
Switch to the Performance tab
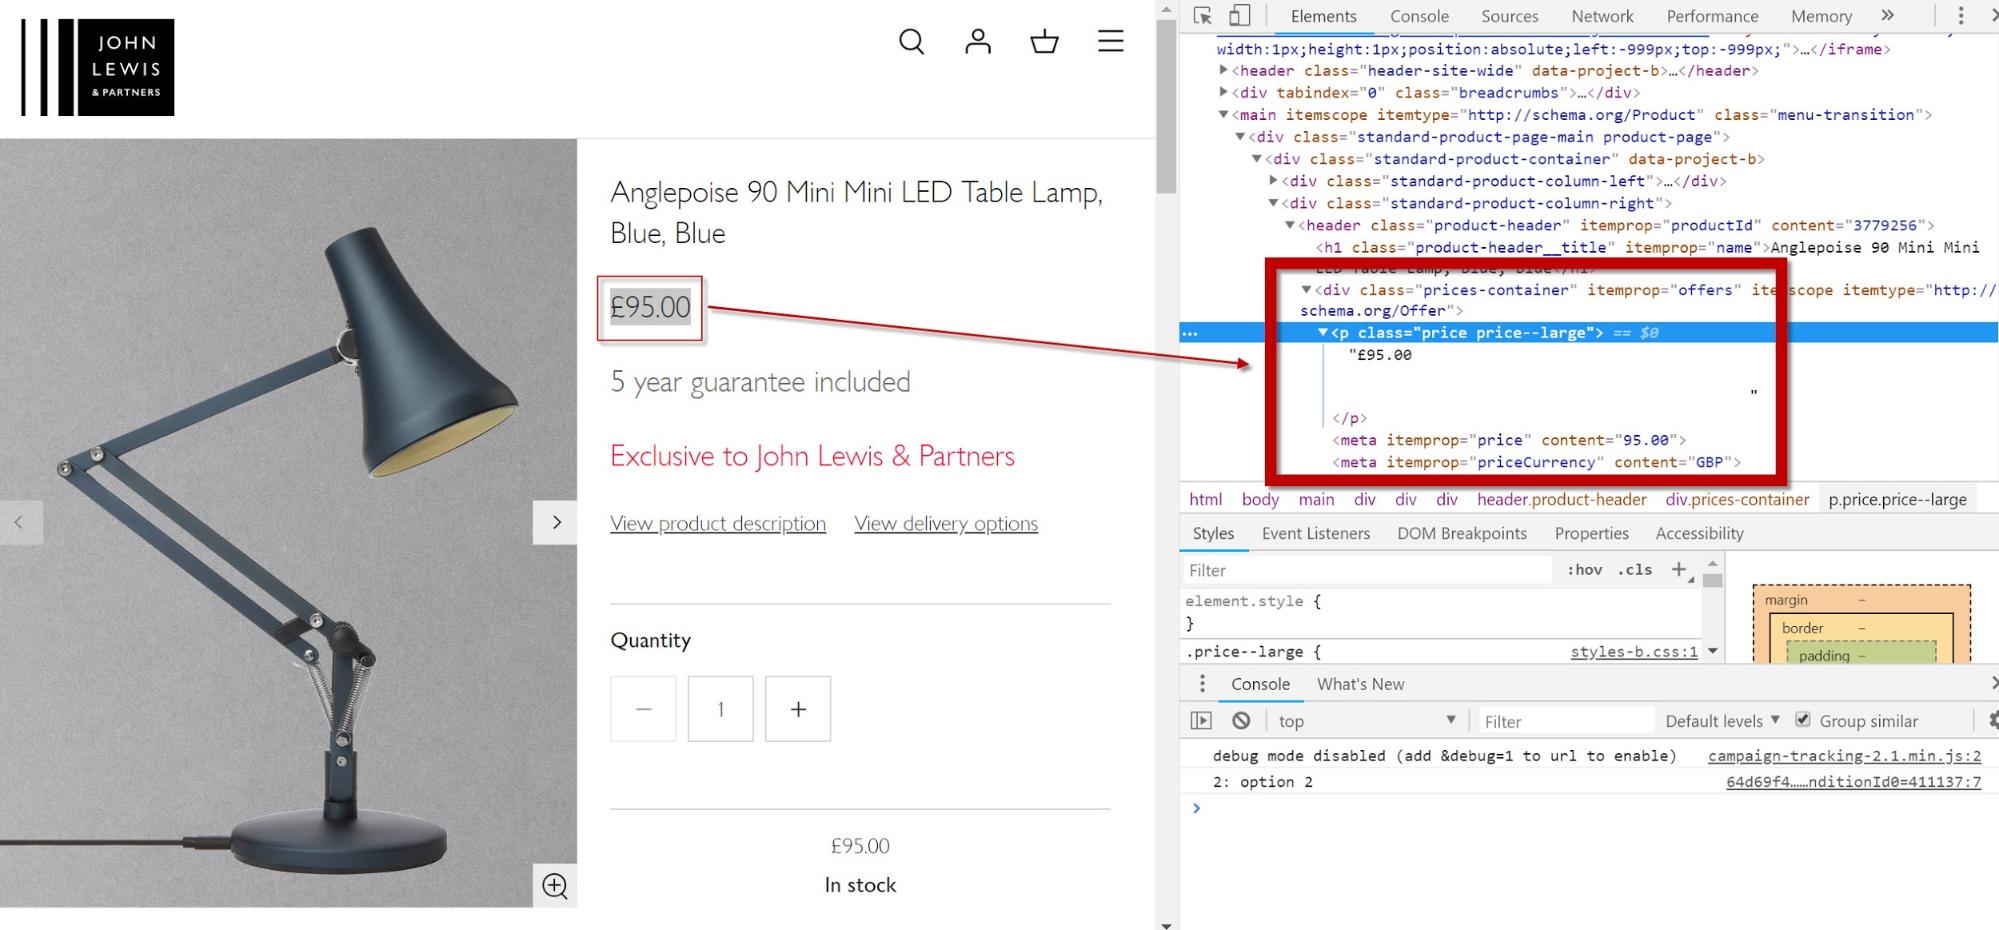[x=1712, y=16]
